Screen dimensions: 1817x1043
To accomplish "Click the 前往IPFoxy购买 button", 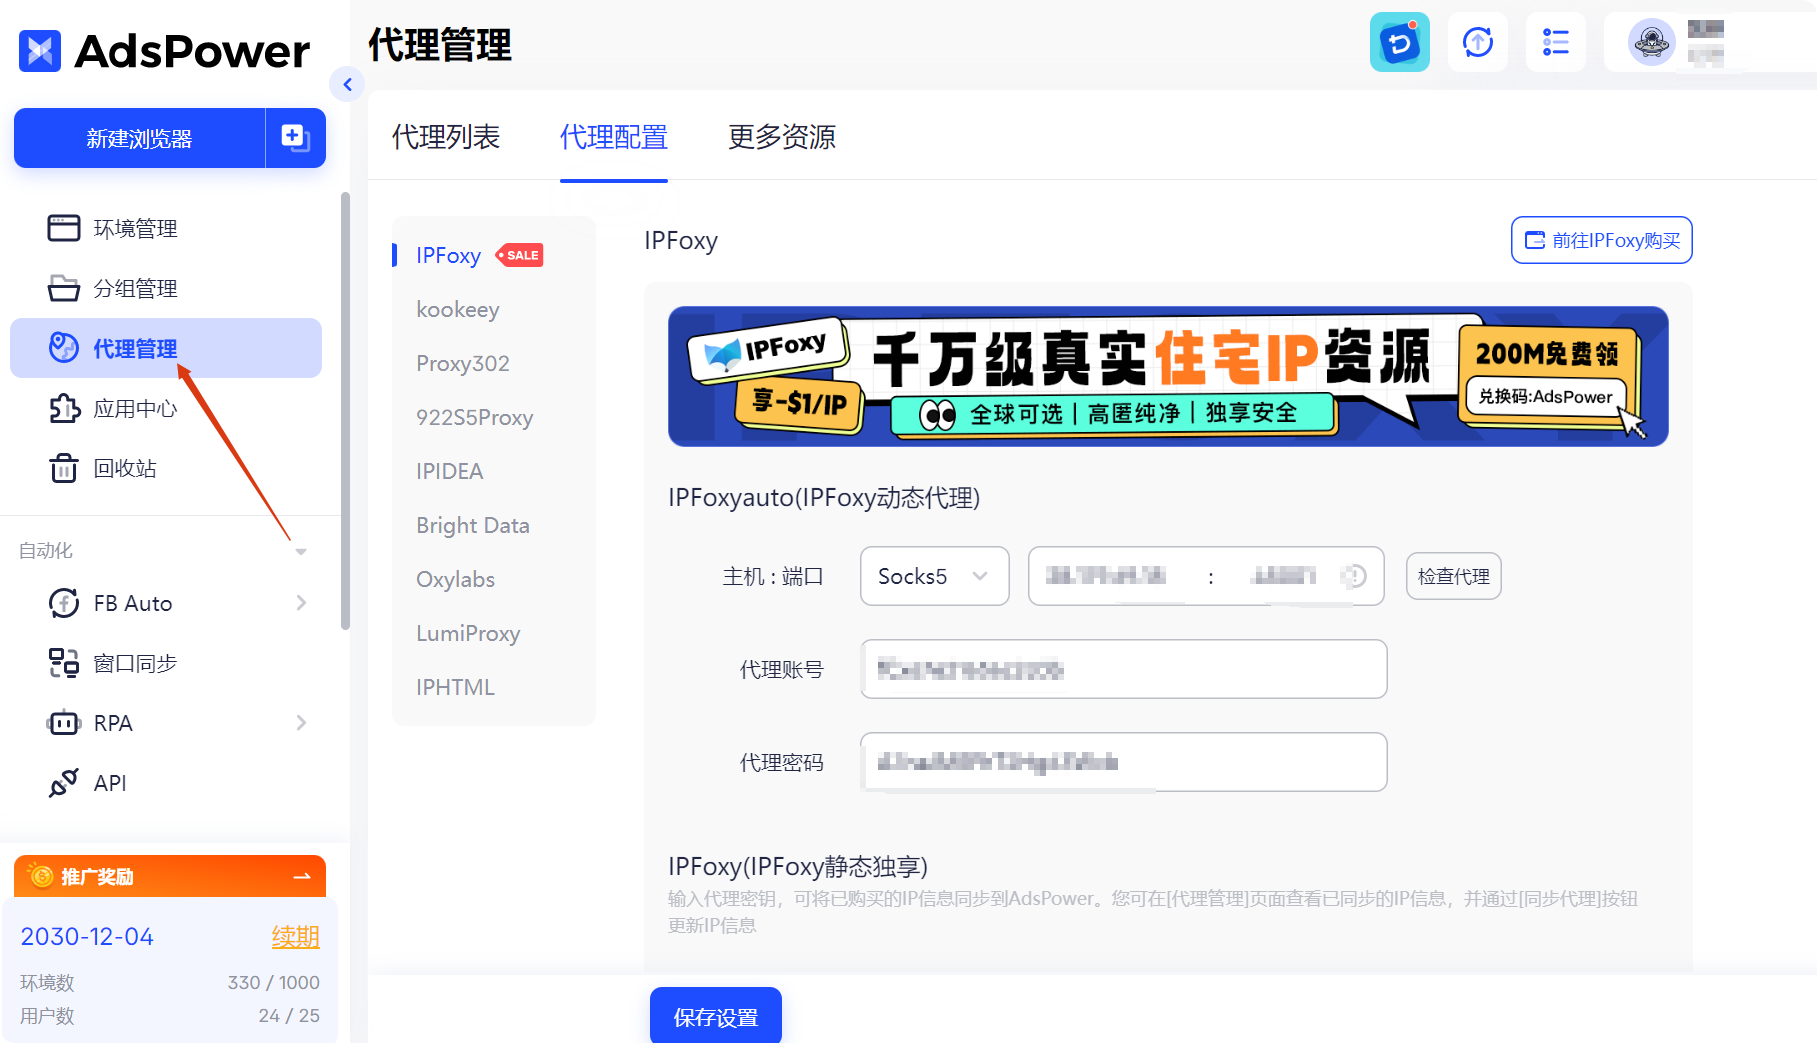I will pos(1601,240).
